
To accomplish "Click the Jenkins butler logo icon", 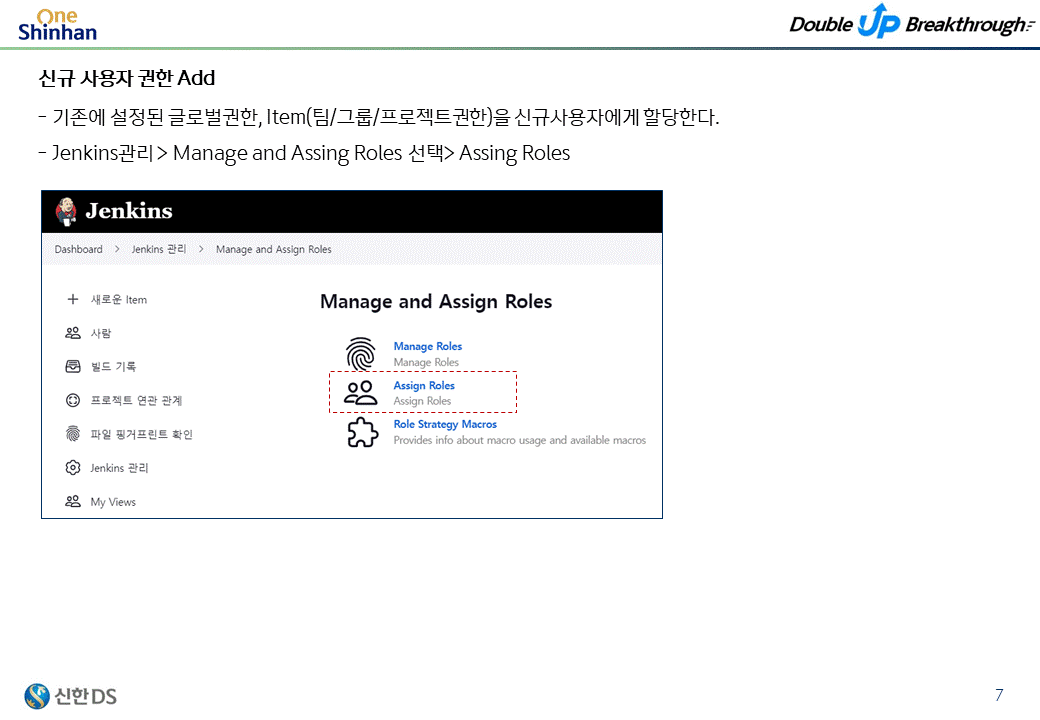I will [x=66, y=211].
